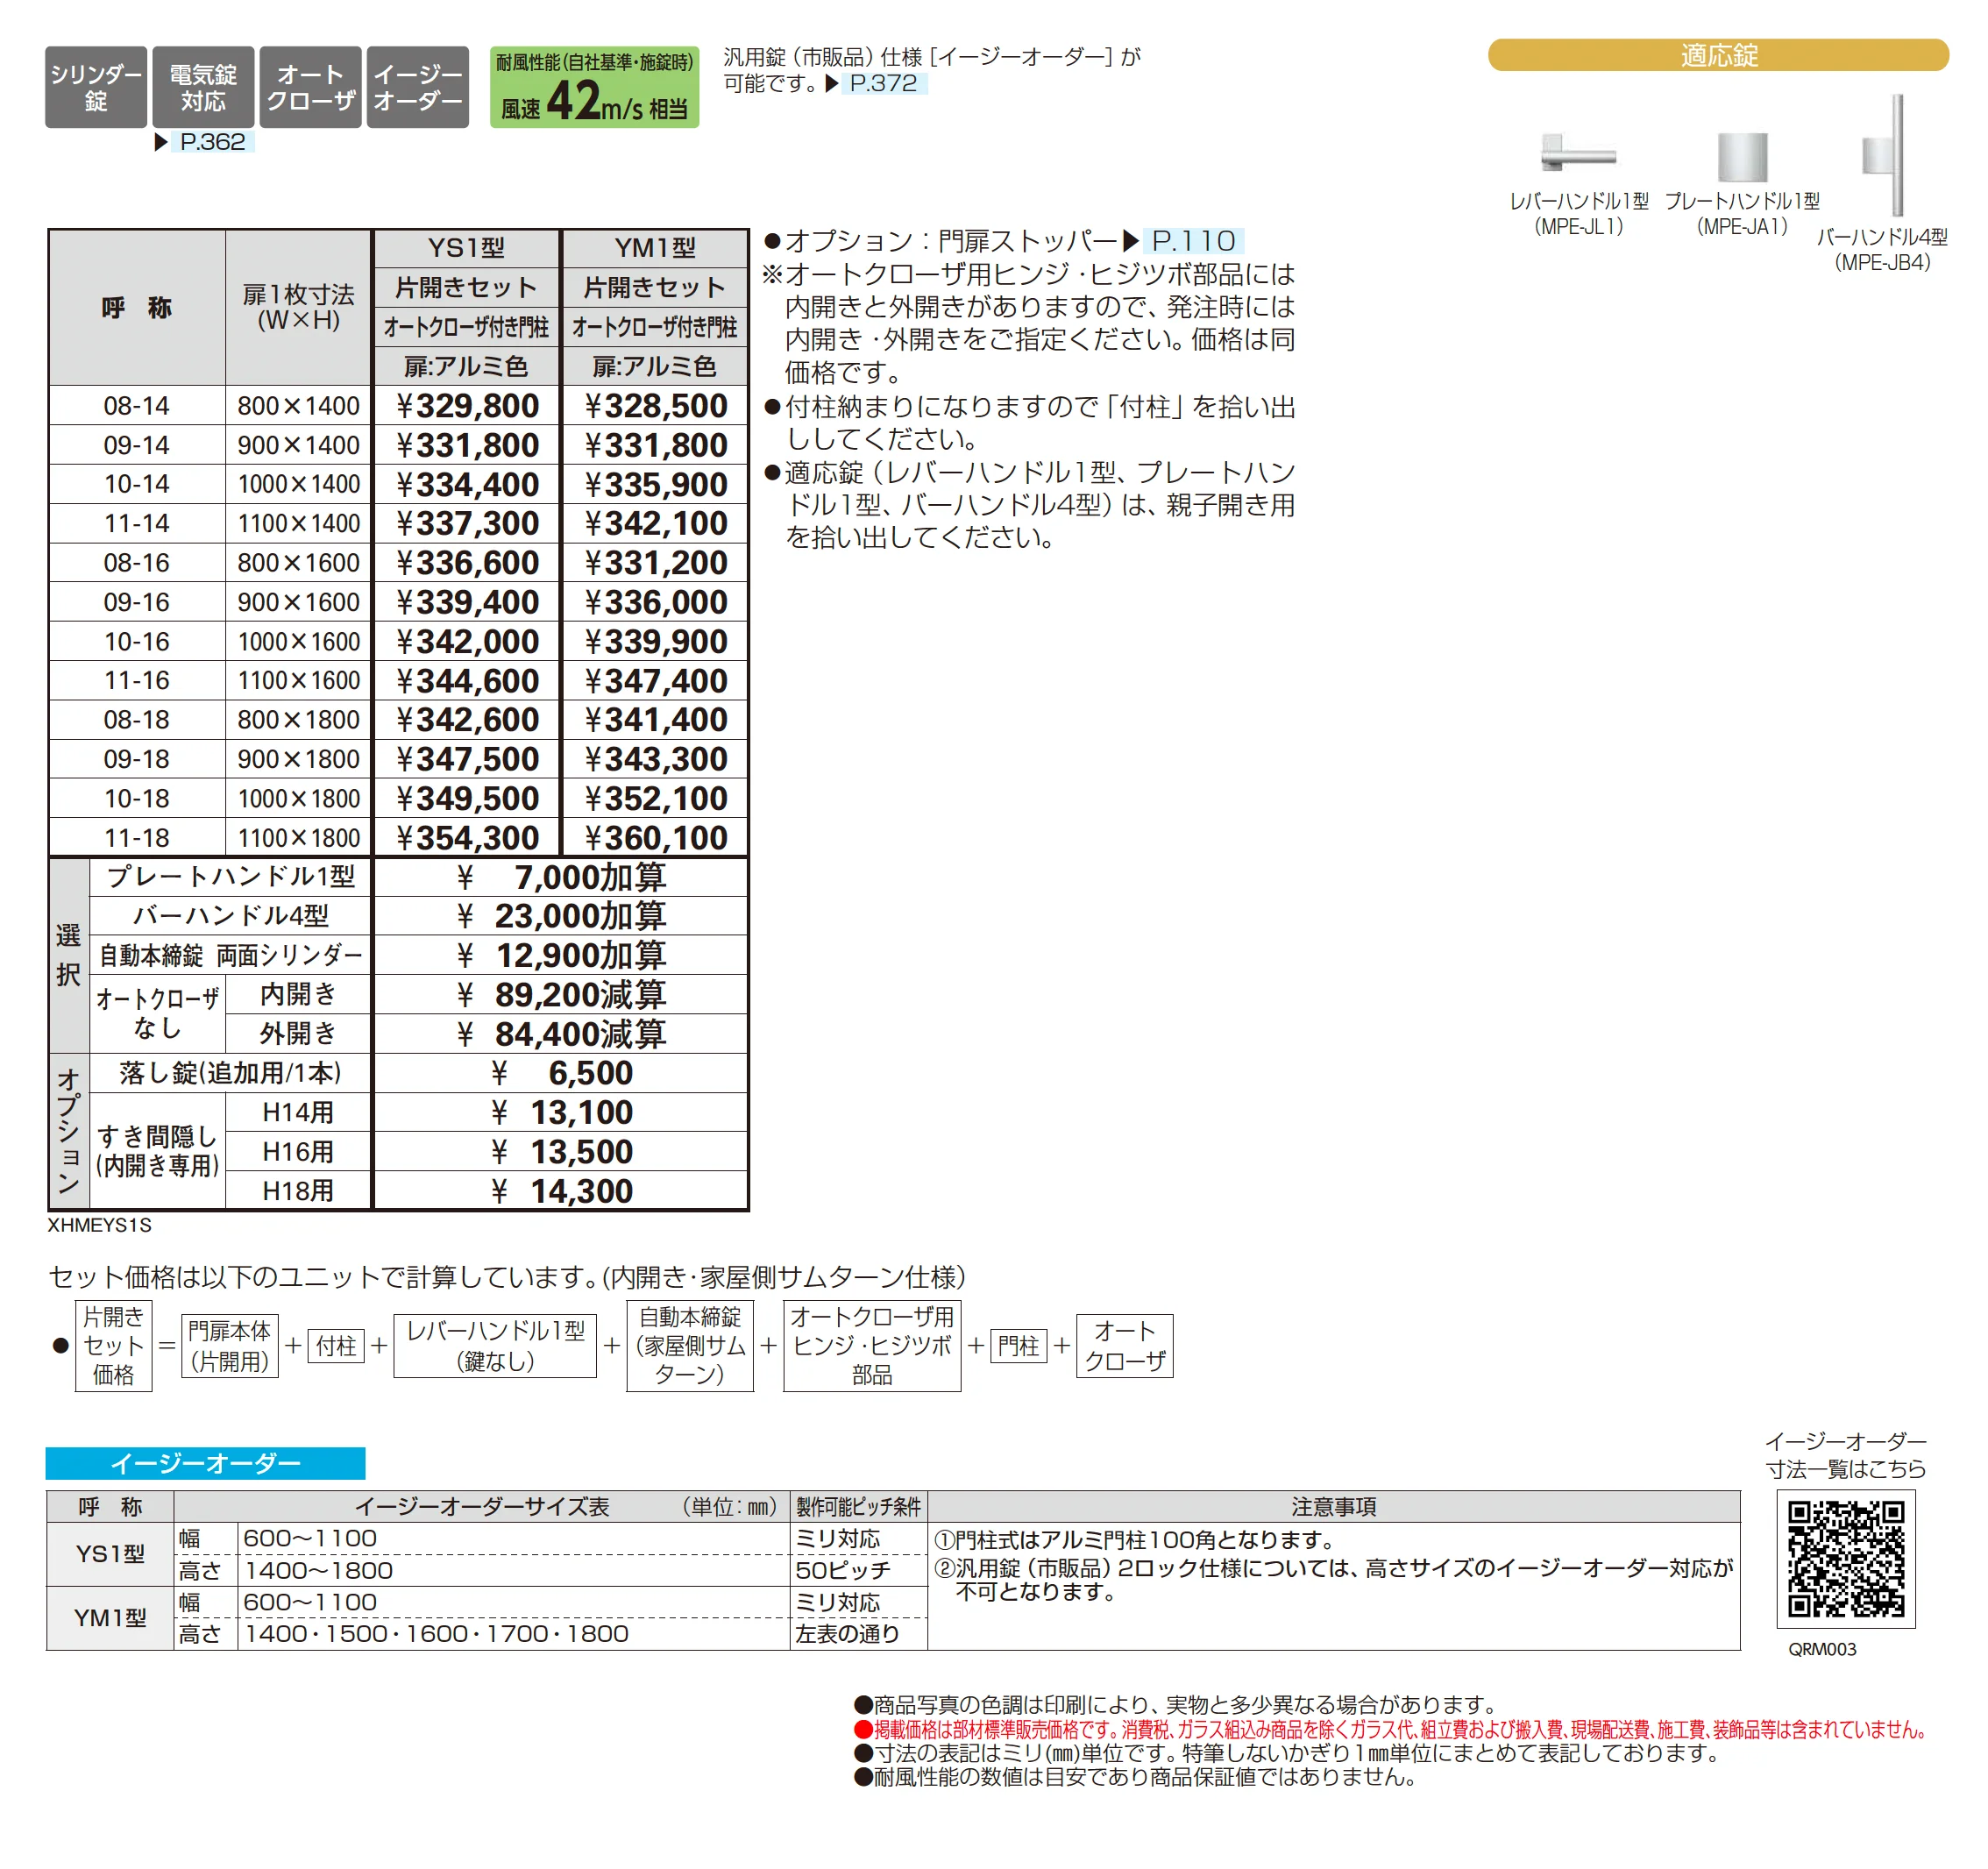
Task: Click the 門扉本体(片開用) formula box
Action: pos(229,1346)
